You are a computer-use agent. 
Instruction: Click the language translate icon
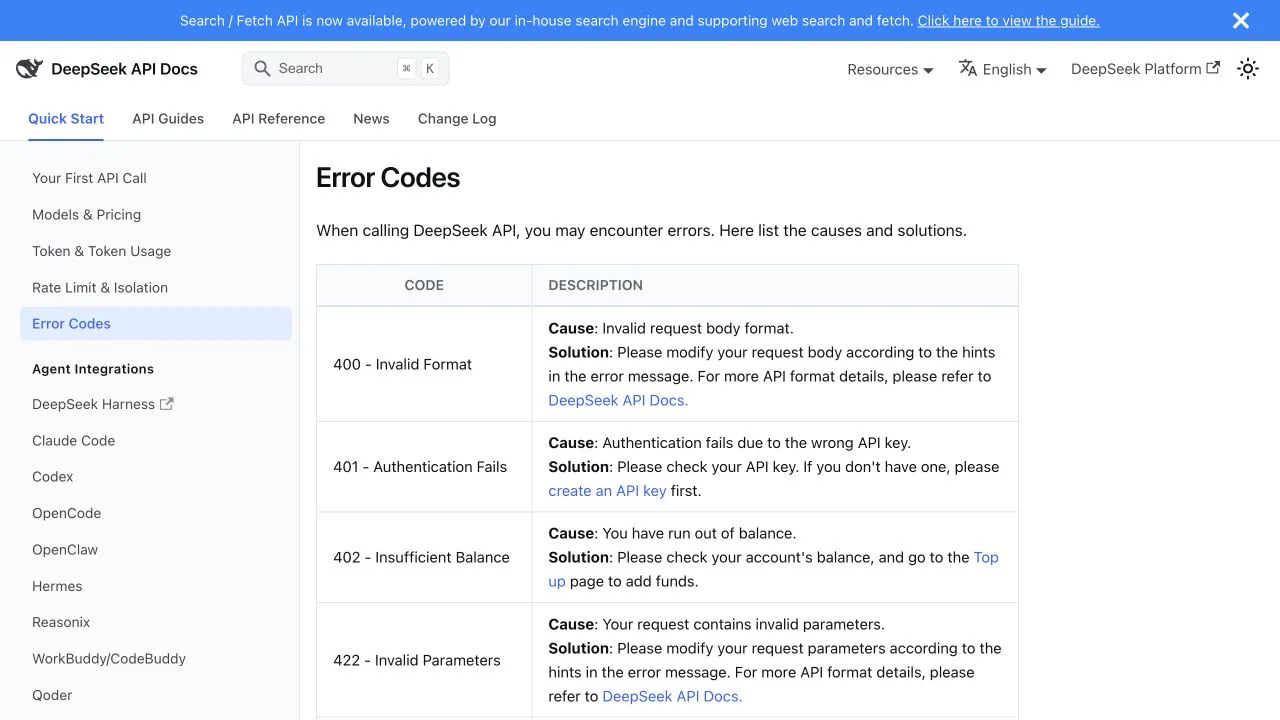pos(967,68)
